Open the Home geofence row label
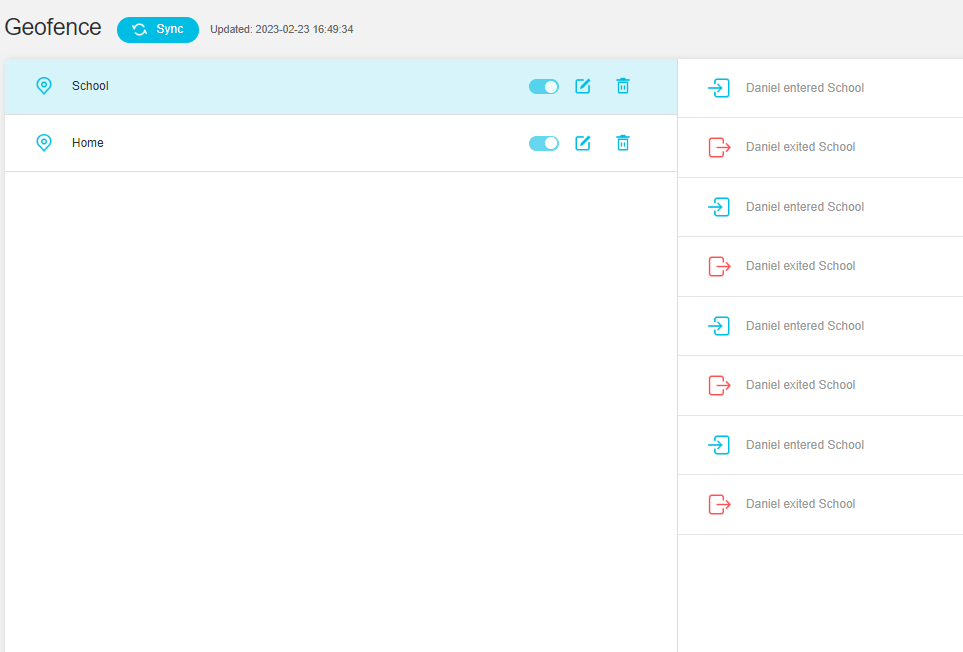 point(88,143)
